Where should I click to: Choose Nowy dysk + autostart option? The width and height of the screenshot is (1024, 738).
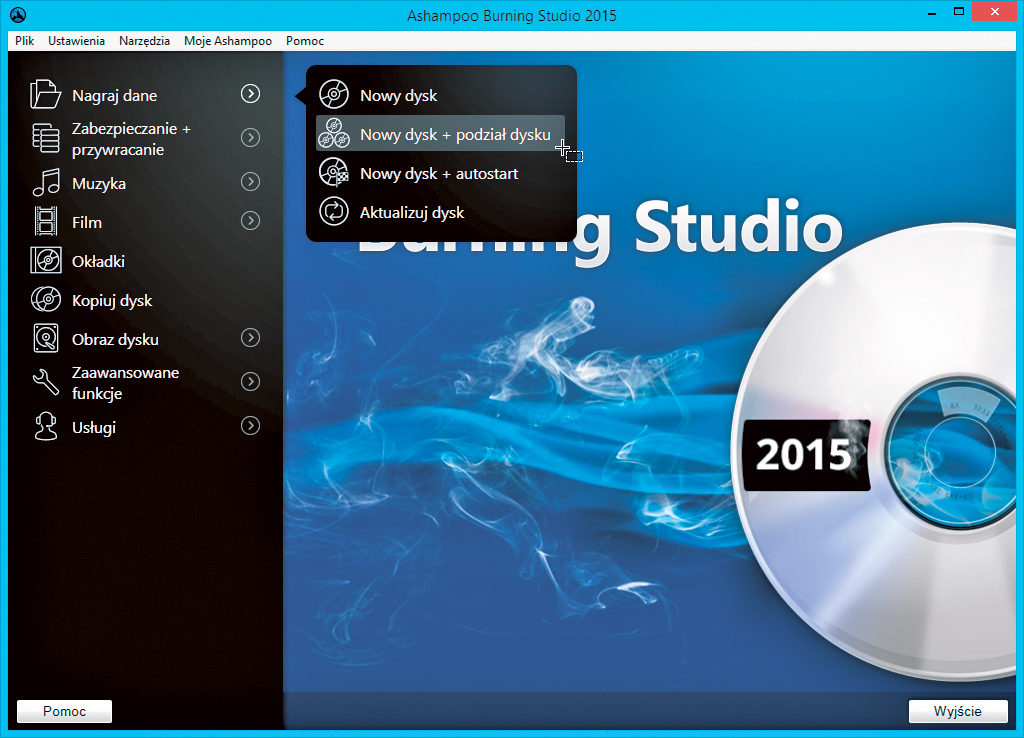439,174
